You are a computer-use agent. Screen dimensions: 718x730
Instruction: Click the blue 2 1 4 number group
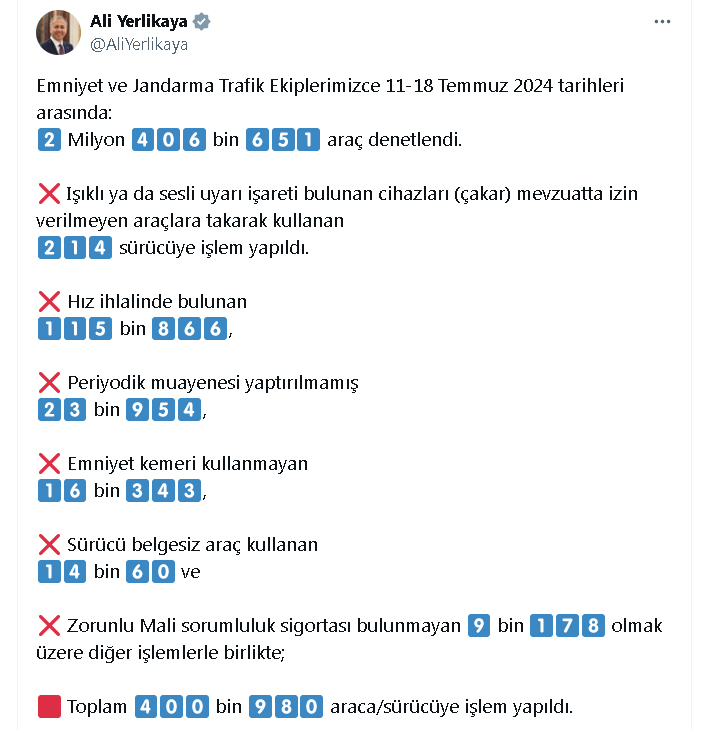[75, 248]
